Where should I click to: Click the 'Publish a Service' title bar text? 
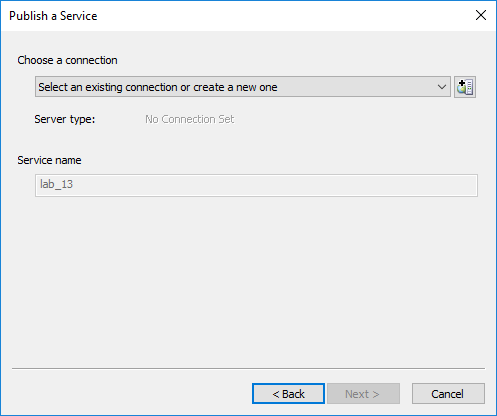[x=53, y=16]
